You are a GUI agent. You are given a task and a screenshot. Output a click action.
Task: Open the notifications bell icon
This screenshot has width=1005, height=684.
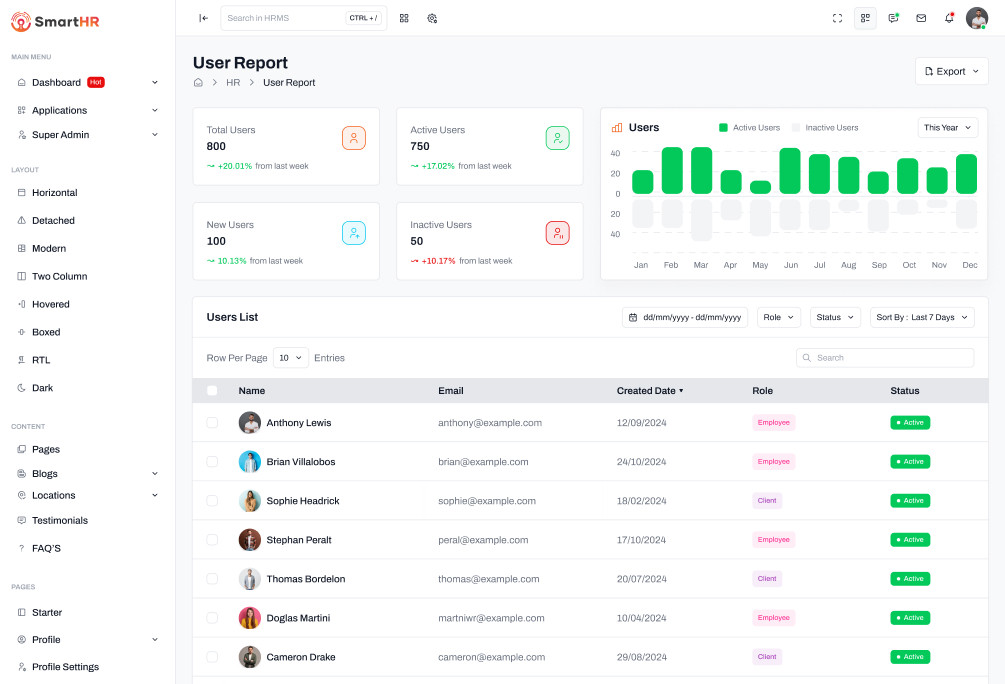pos(949,18)
